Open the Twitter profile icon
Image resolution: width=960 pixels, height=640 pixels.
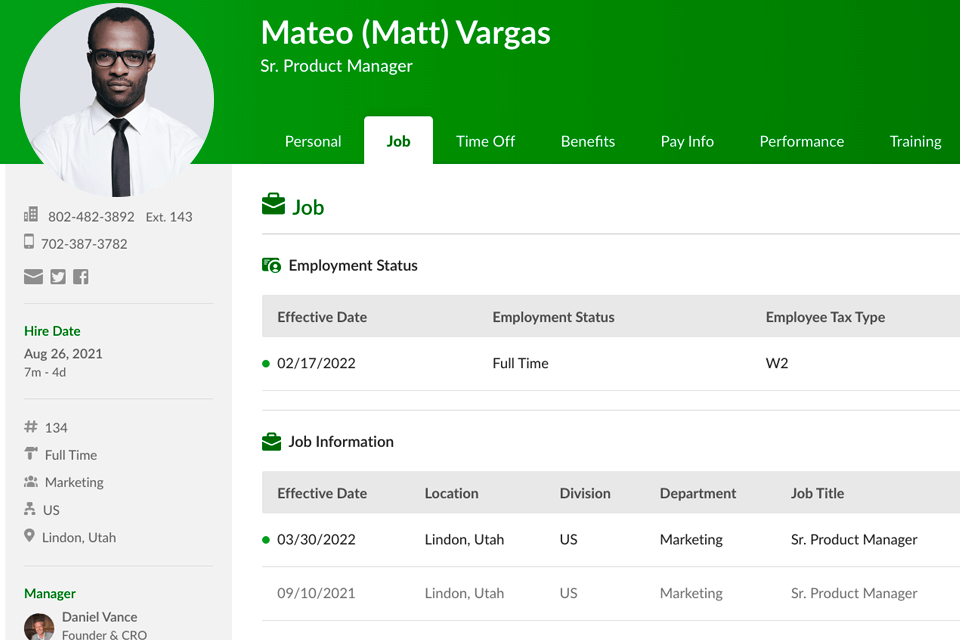coord(58,277)
